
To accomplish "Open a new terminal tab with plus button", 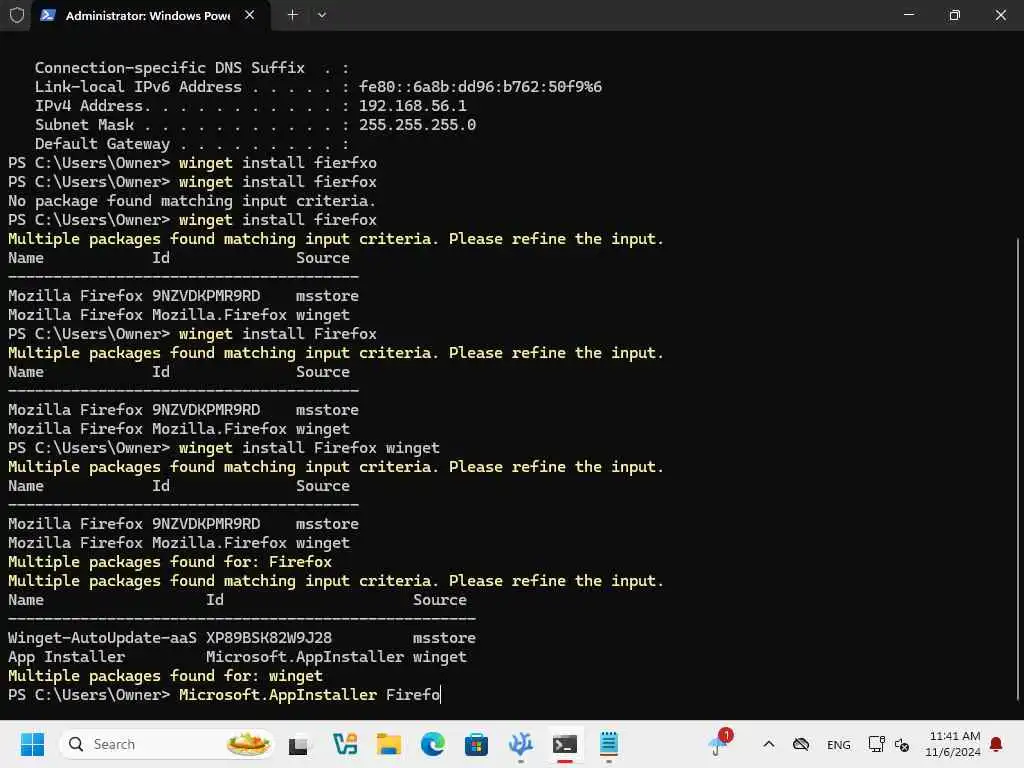I will (293, 14).
